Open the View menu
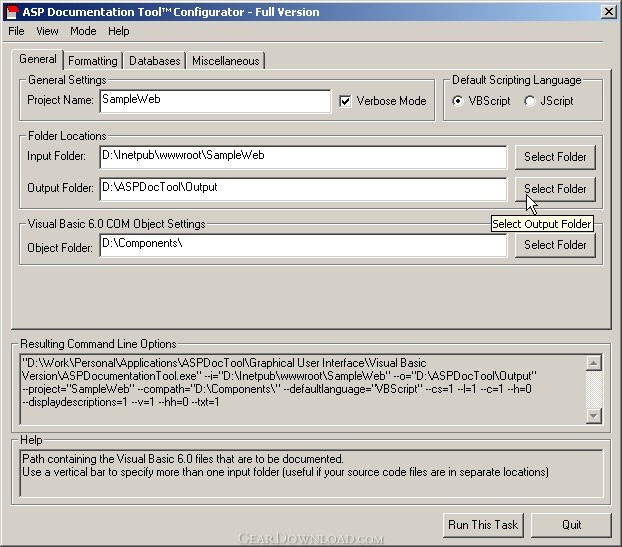Screen dimensions: 622x547 [47, 31]
